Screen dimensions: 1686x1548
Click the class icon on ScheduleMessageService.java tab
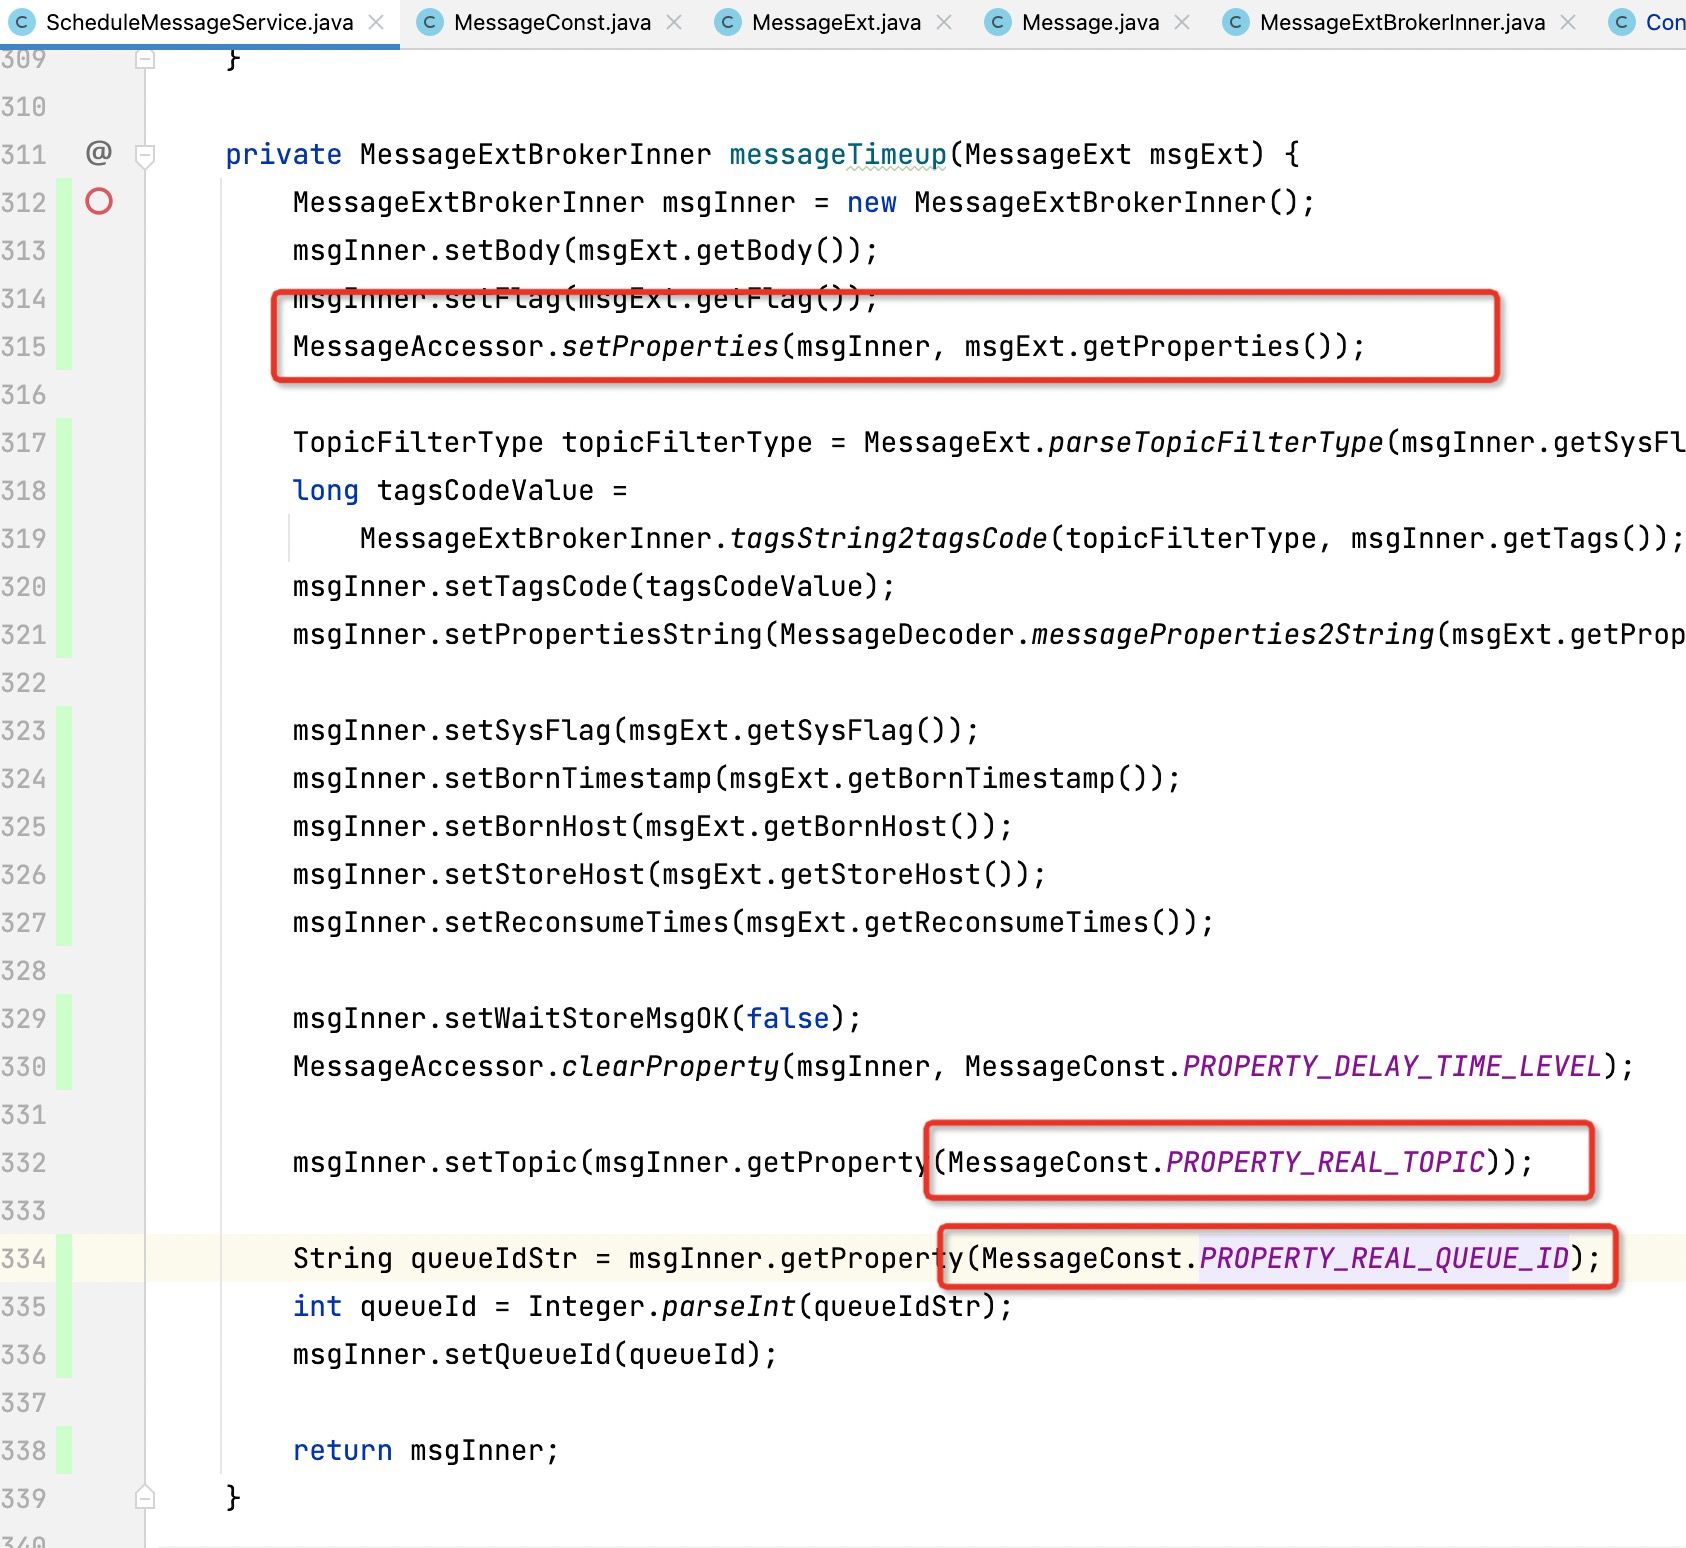click(21, 21)
